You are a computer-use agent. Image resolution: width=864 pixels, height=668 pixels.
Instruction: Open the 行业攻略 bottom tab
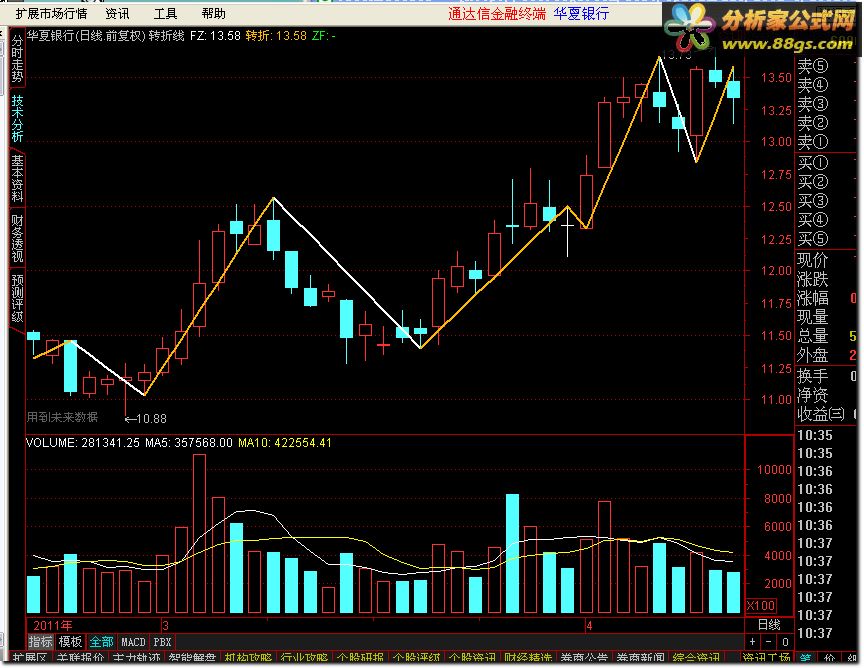305,658
